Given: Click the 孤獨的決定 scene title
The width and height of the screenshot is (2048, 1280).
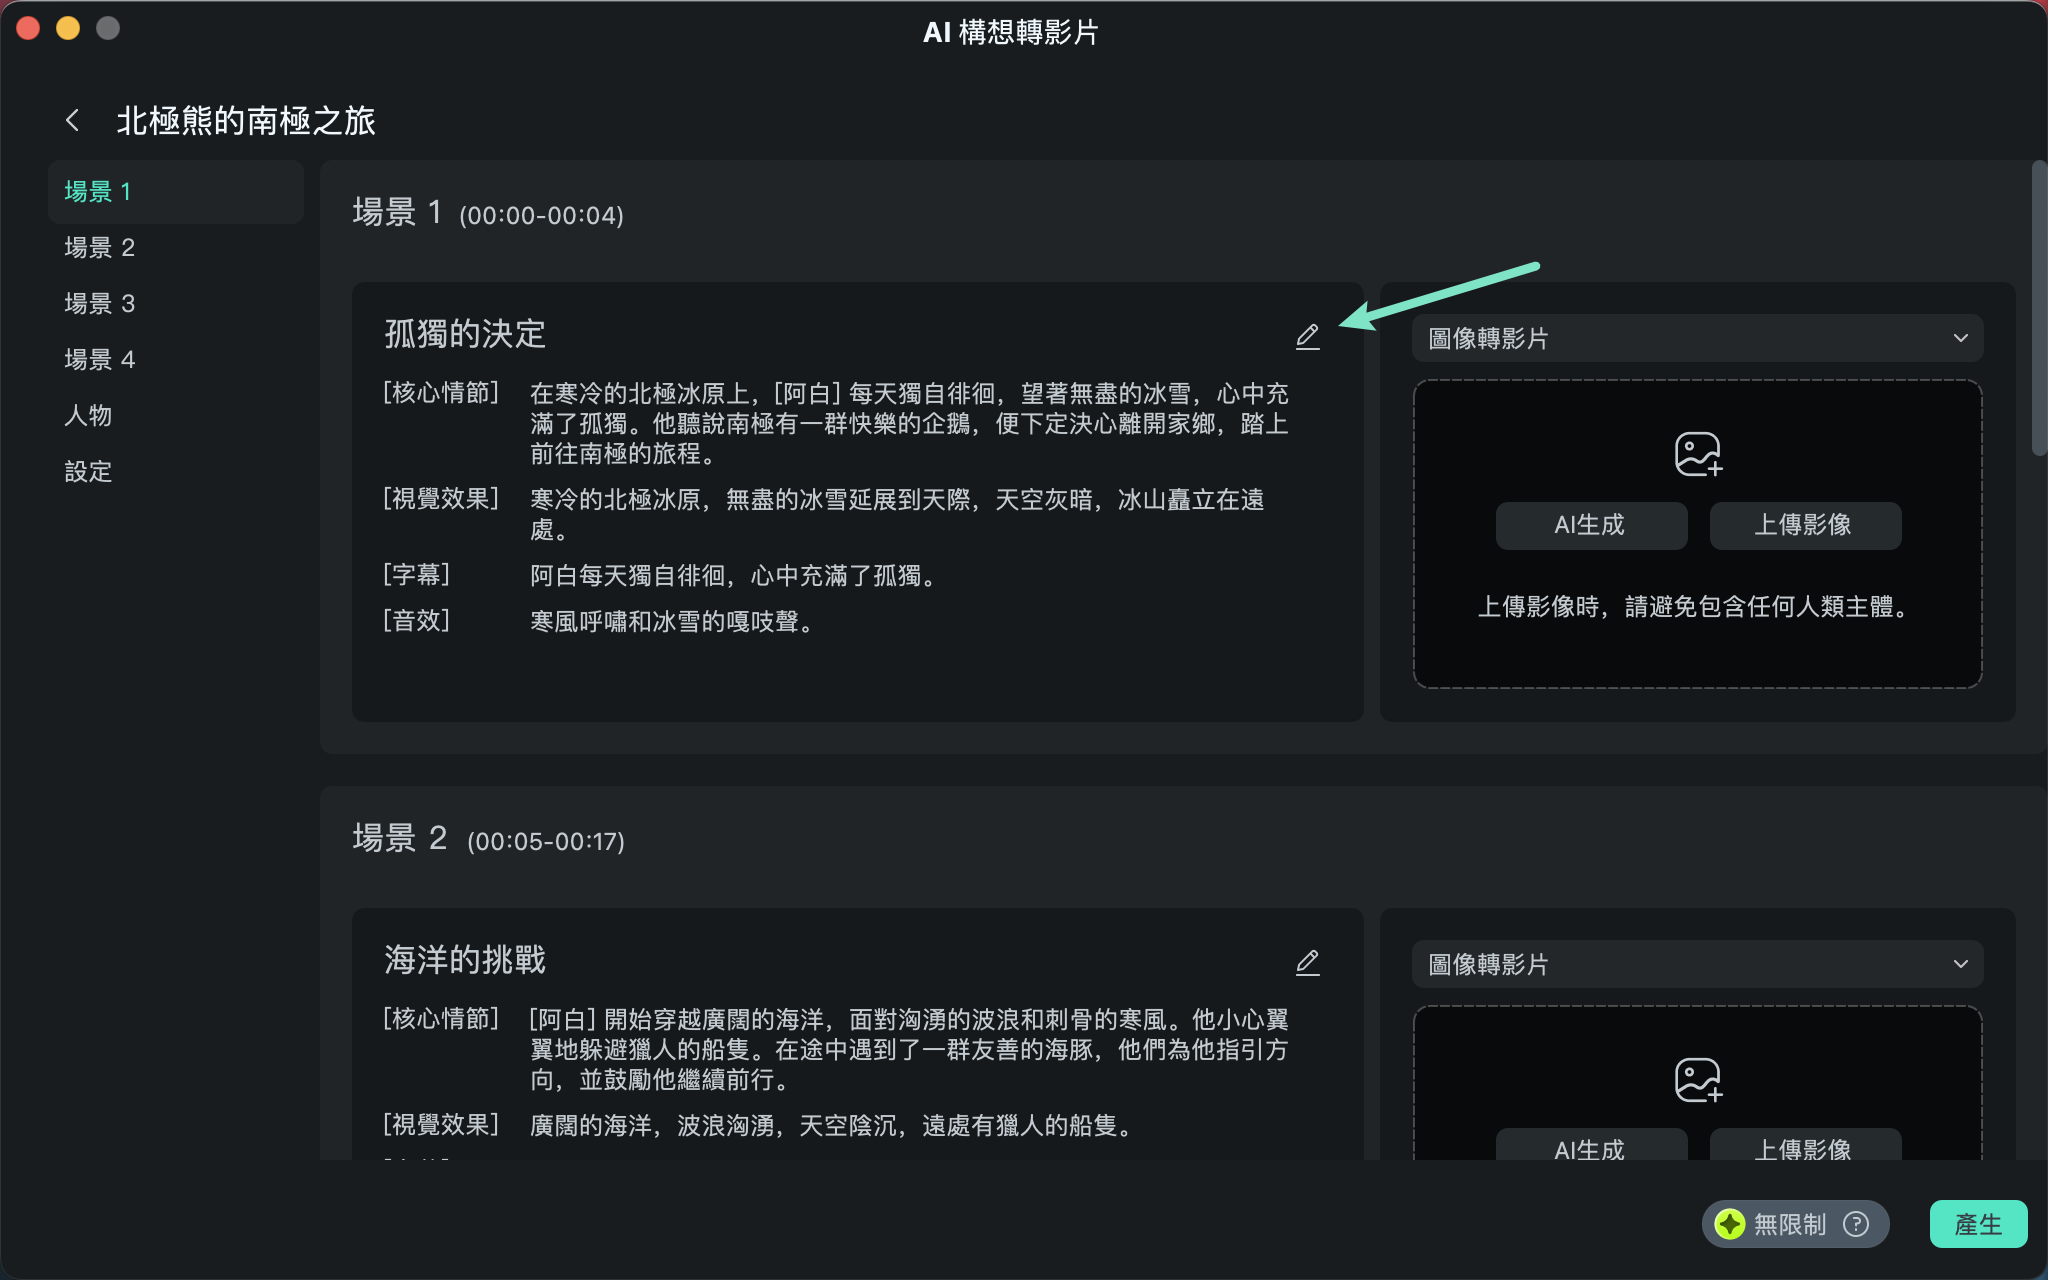Looking at the screenshot, I should pyautogui.click(x=465, y=334).
